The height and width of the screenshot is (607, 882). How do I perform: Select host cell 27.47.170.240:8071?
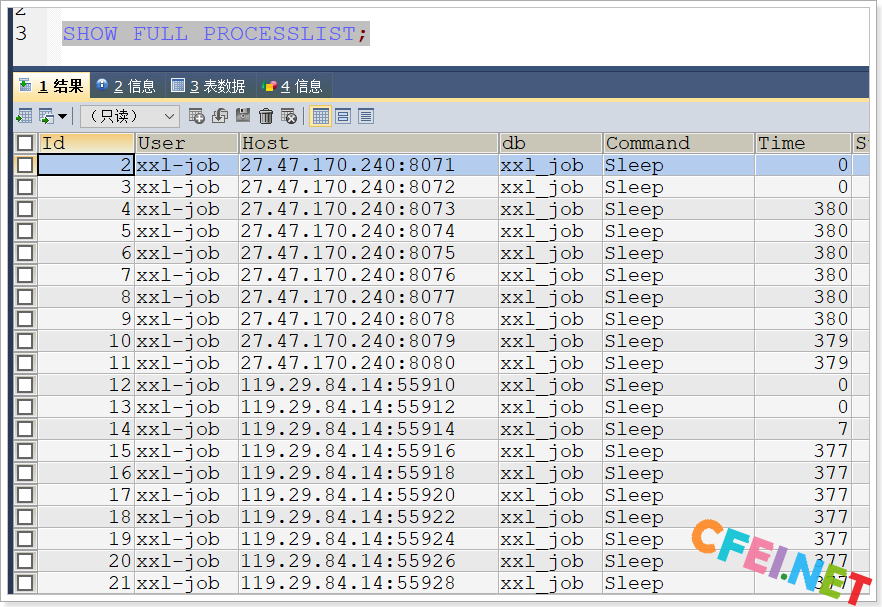(368, 165)
